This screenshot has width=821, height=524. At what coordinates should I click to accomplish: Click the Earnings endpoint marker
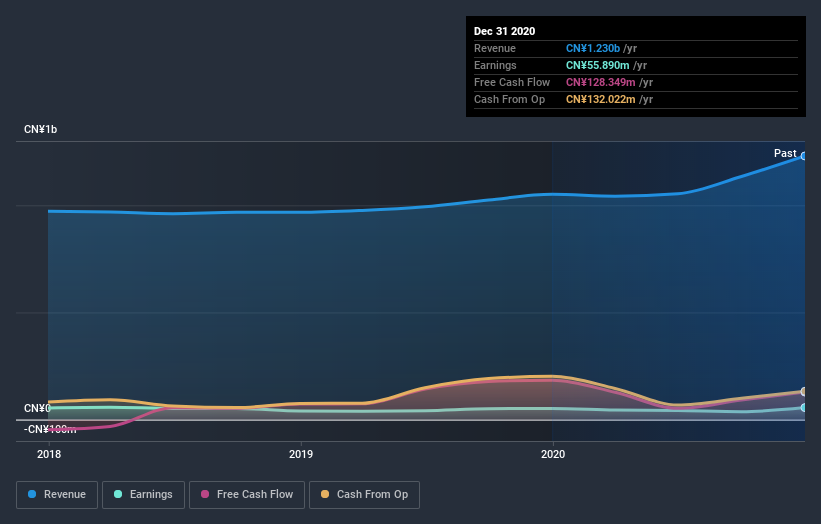(804, 407)
